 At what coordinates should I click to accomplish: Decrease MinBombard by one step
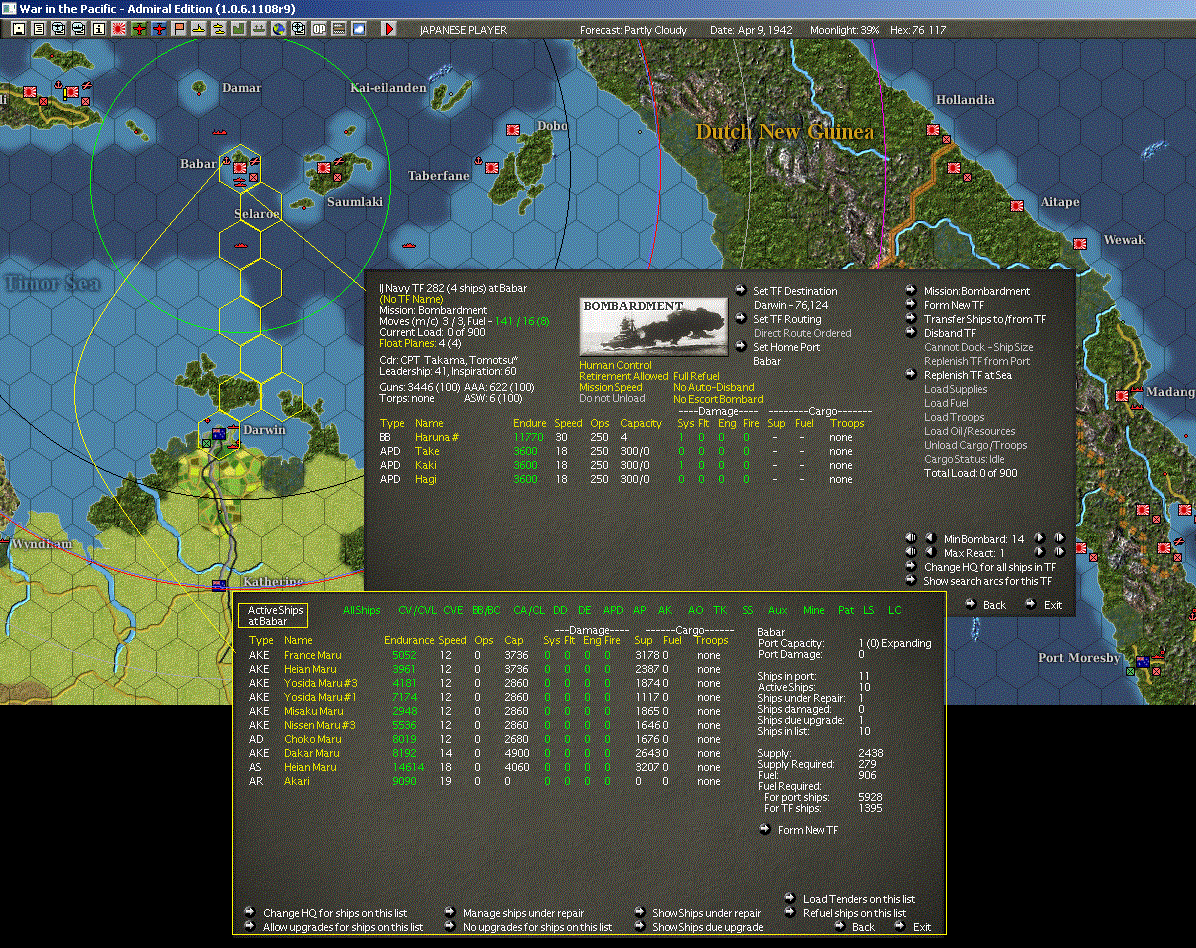point(931,538)
